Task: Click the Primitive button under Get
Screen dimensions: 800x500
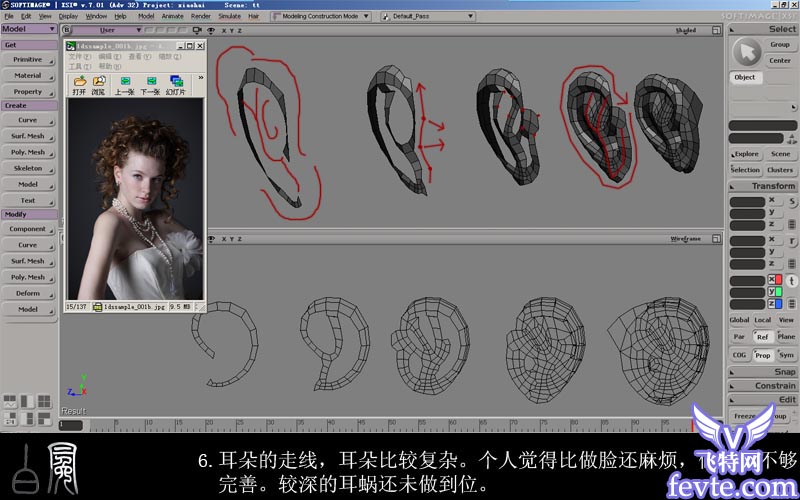Action: (x=28, y=60)
